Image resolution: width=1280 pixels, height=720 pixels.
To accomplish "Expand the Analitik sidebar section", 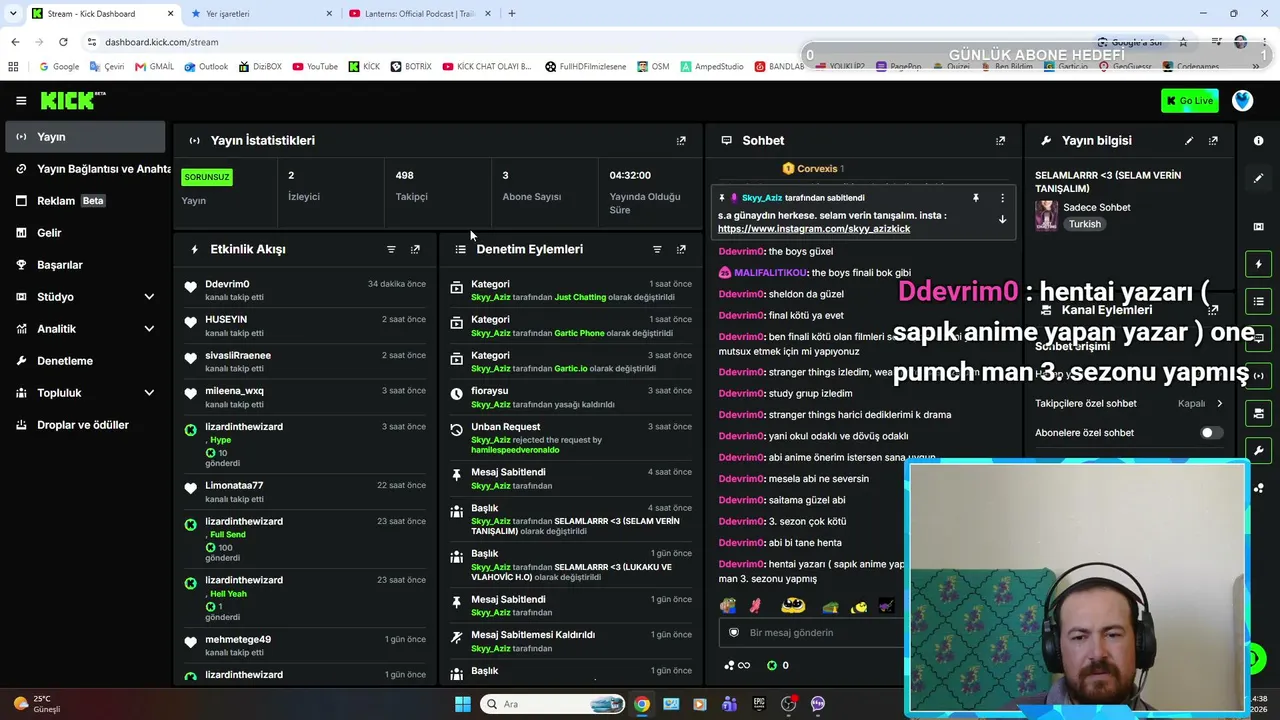I will point(149,329).
